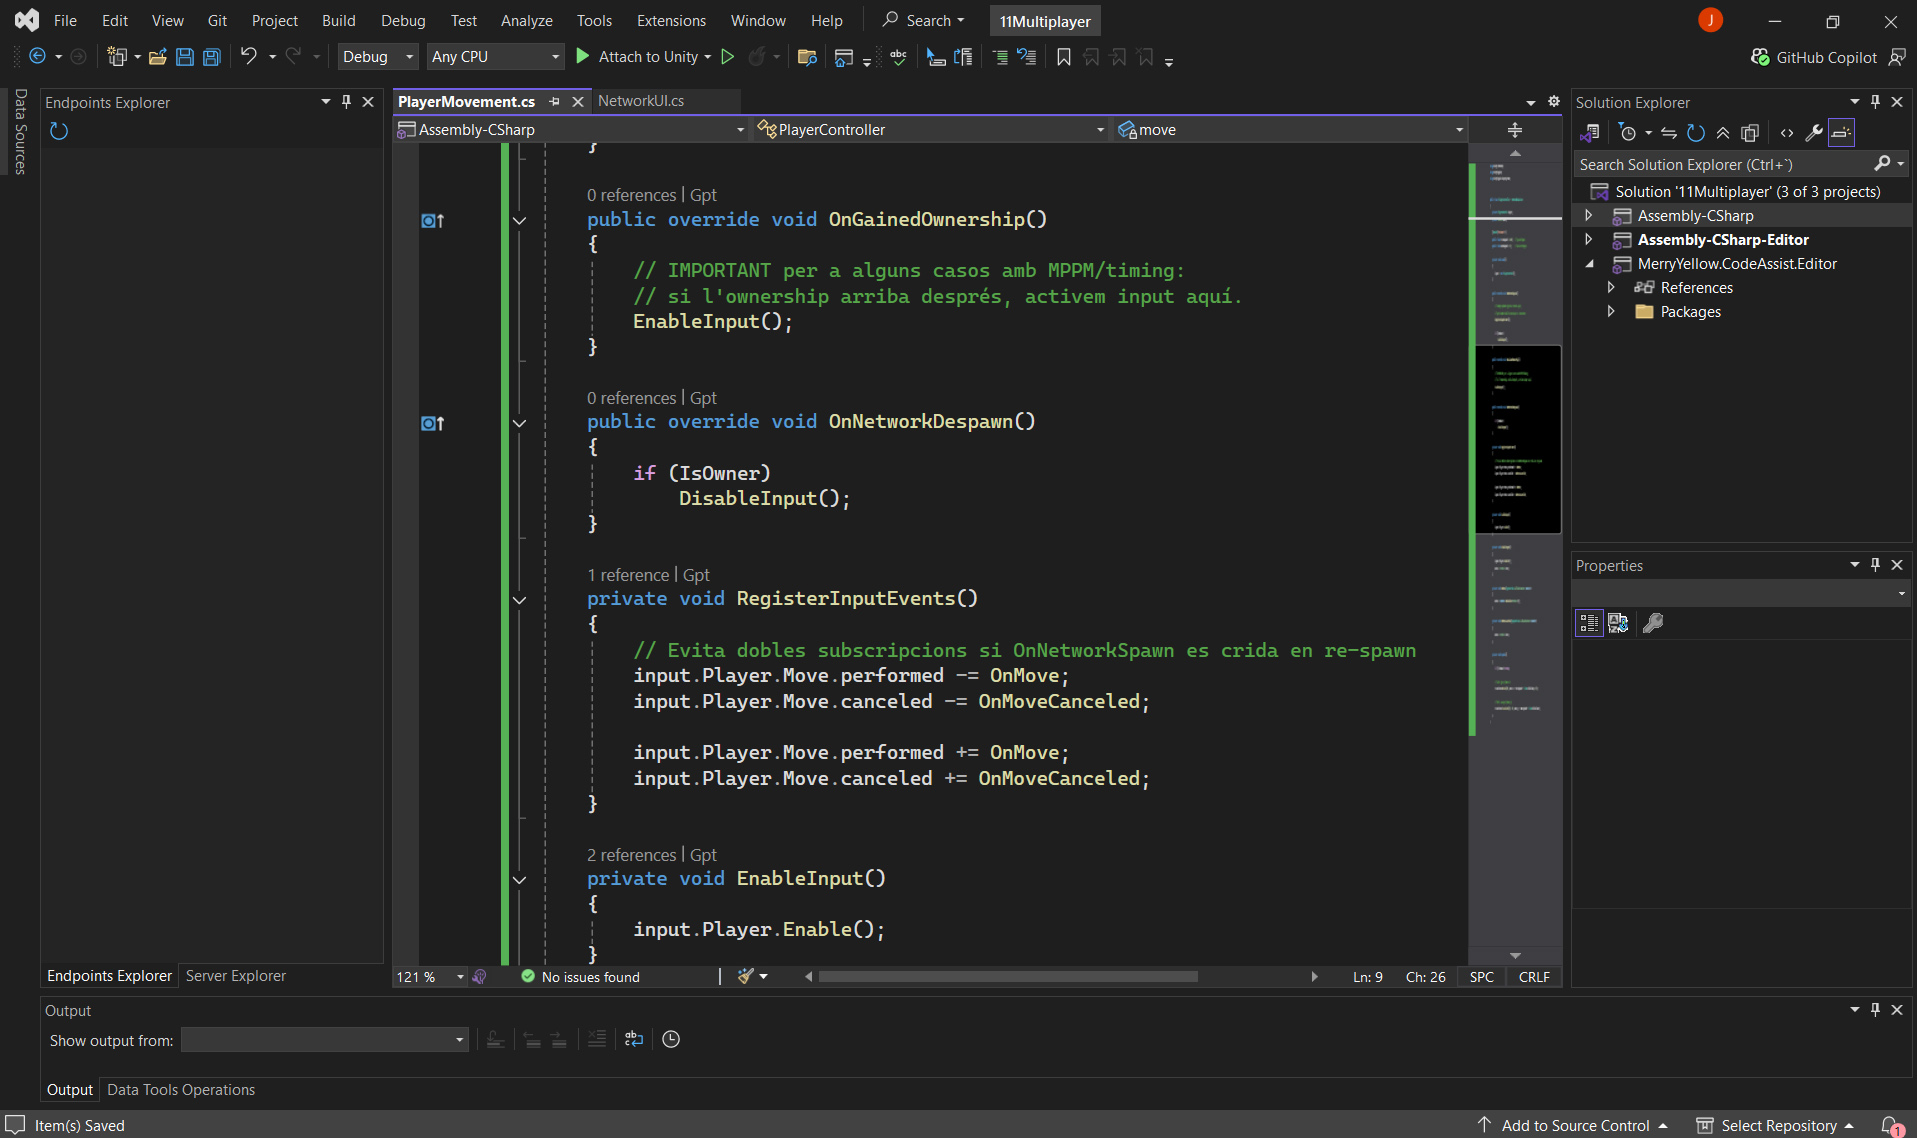Viewport: 1917px width, 1138px height.
Task: Collapse the RegisterInputEvents method
Action: [519, 600]
